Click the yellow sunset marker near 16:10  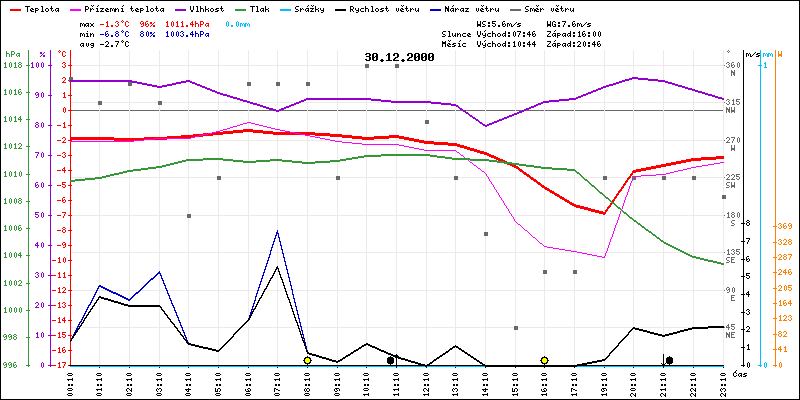(x=544, y=360)
